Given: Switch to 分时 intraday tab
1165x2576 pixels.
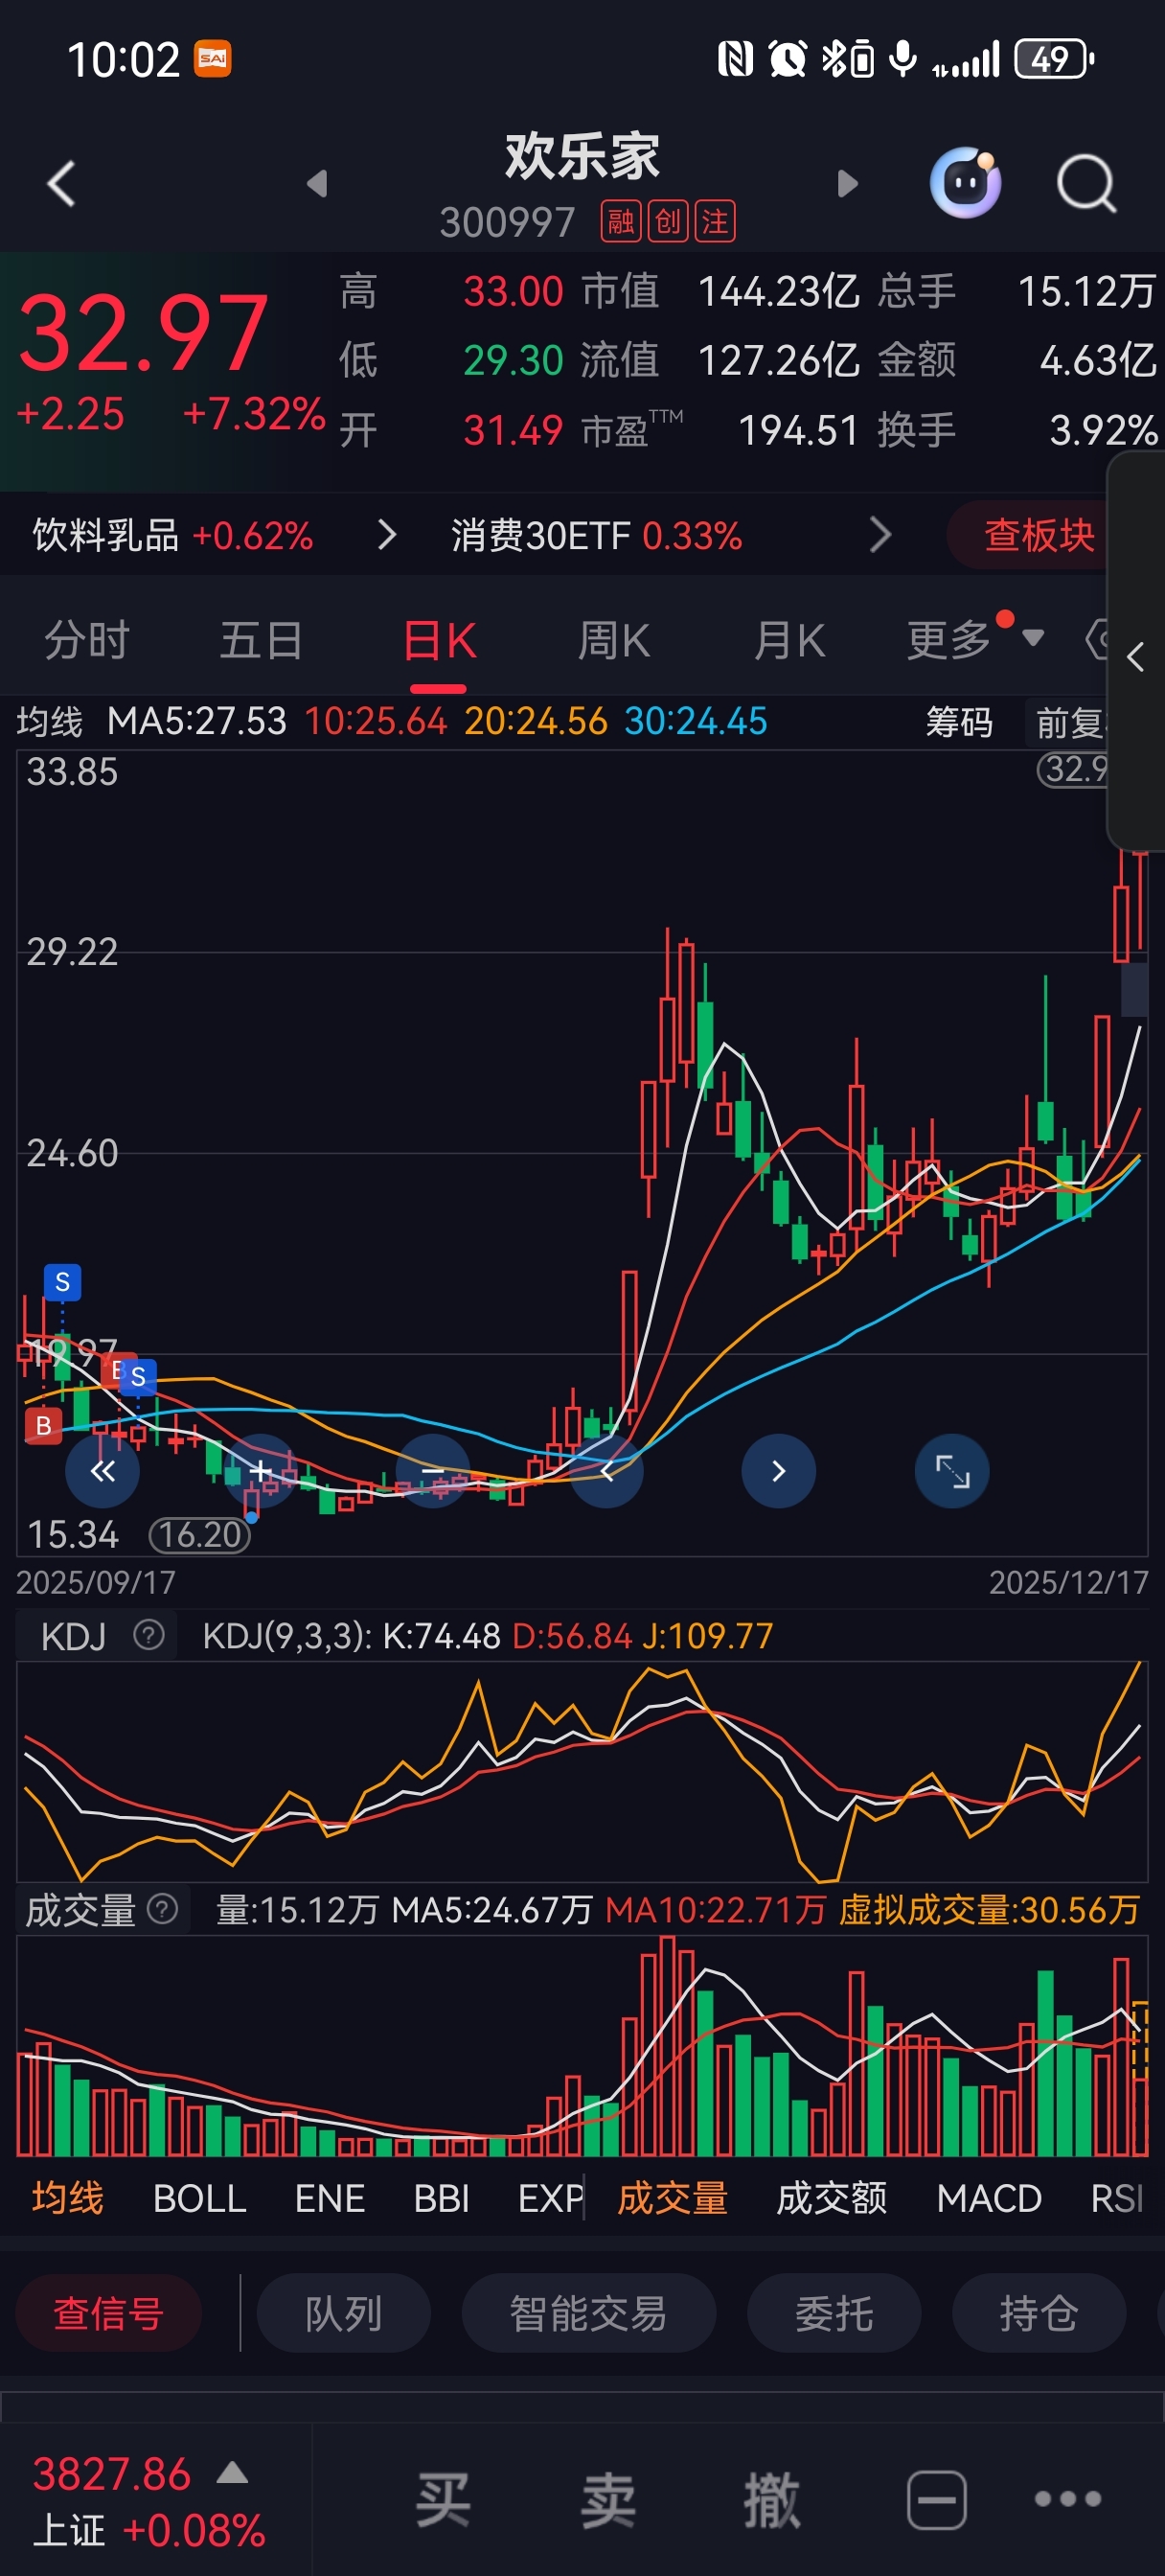Looking at the screenshot, I should tap(87, 640).
